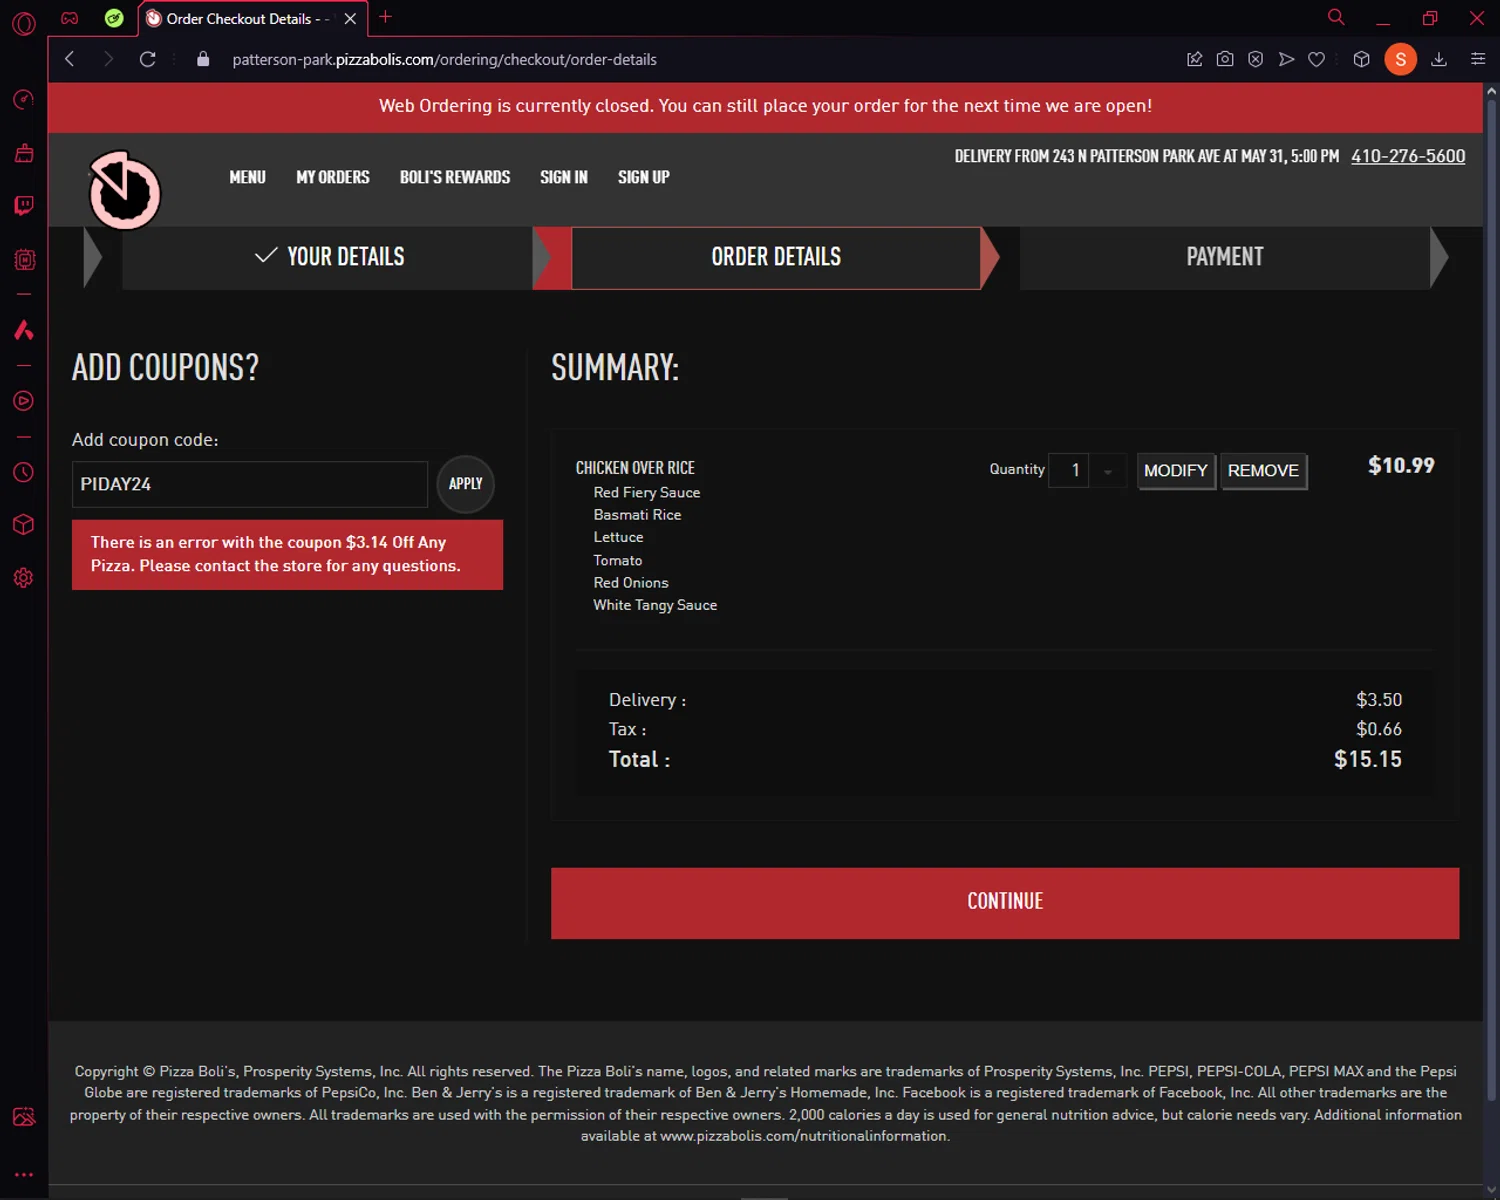Open extensions cube in the address bar
Image resolution: width=1500 pixels, height=1200 pixels.
1361,59
